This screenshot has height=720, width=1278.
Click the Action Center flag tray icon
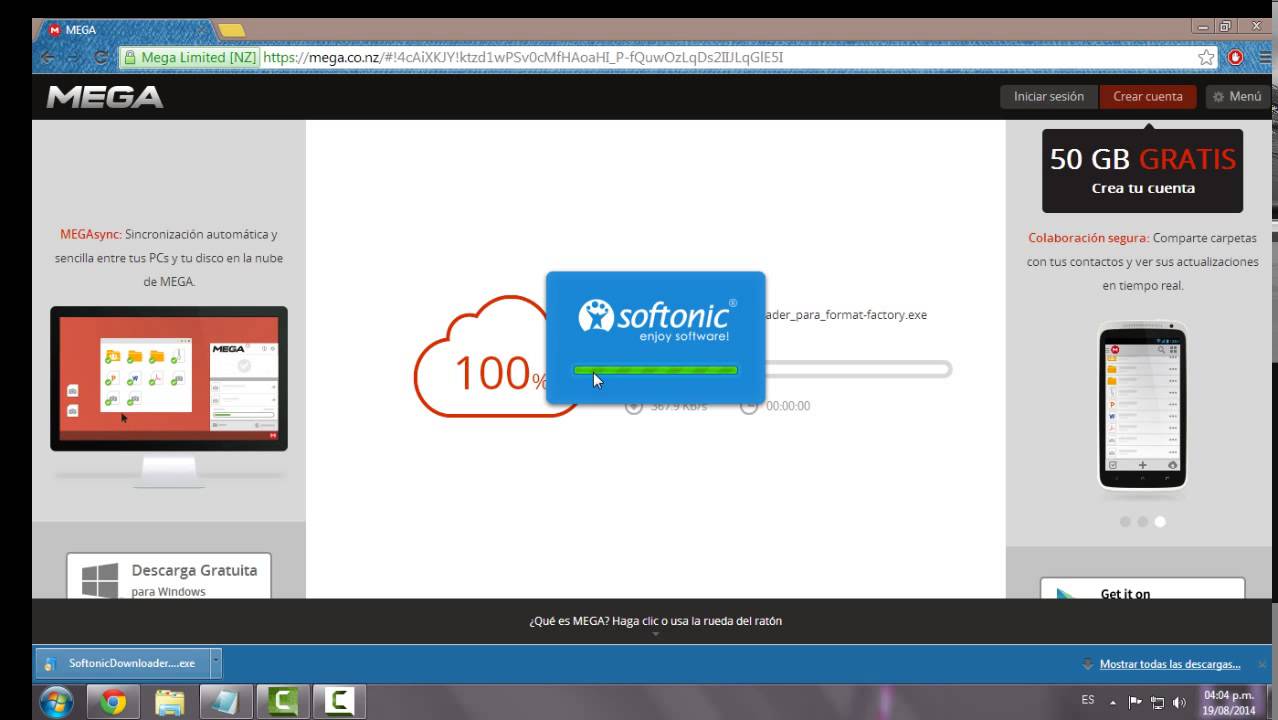click(1135, 702)
